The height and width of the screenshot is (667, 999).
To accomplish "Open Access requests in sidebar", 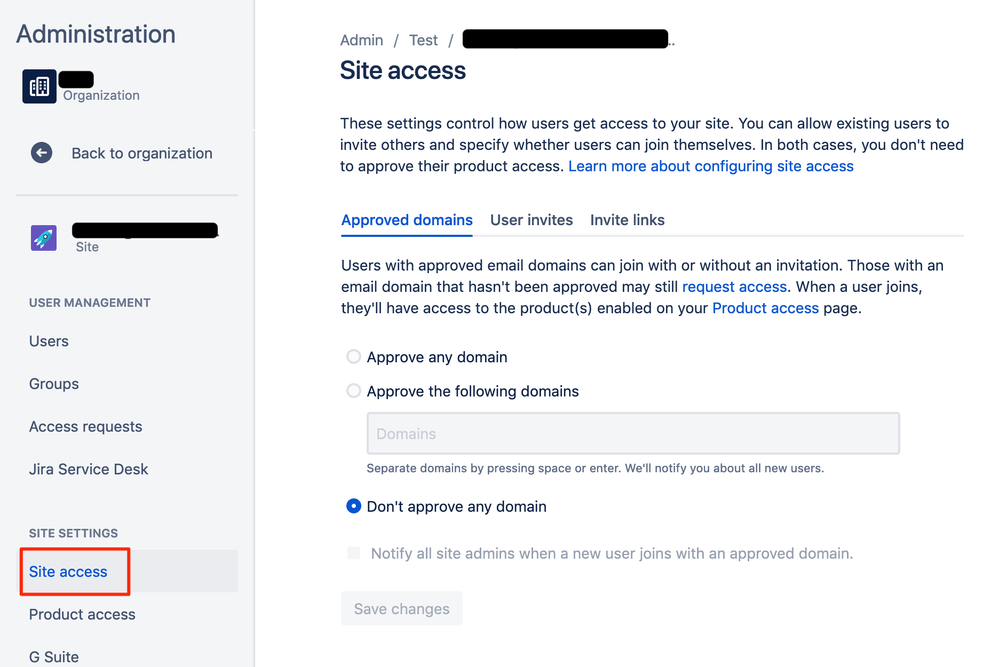I will pos(86,426).
